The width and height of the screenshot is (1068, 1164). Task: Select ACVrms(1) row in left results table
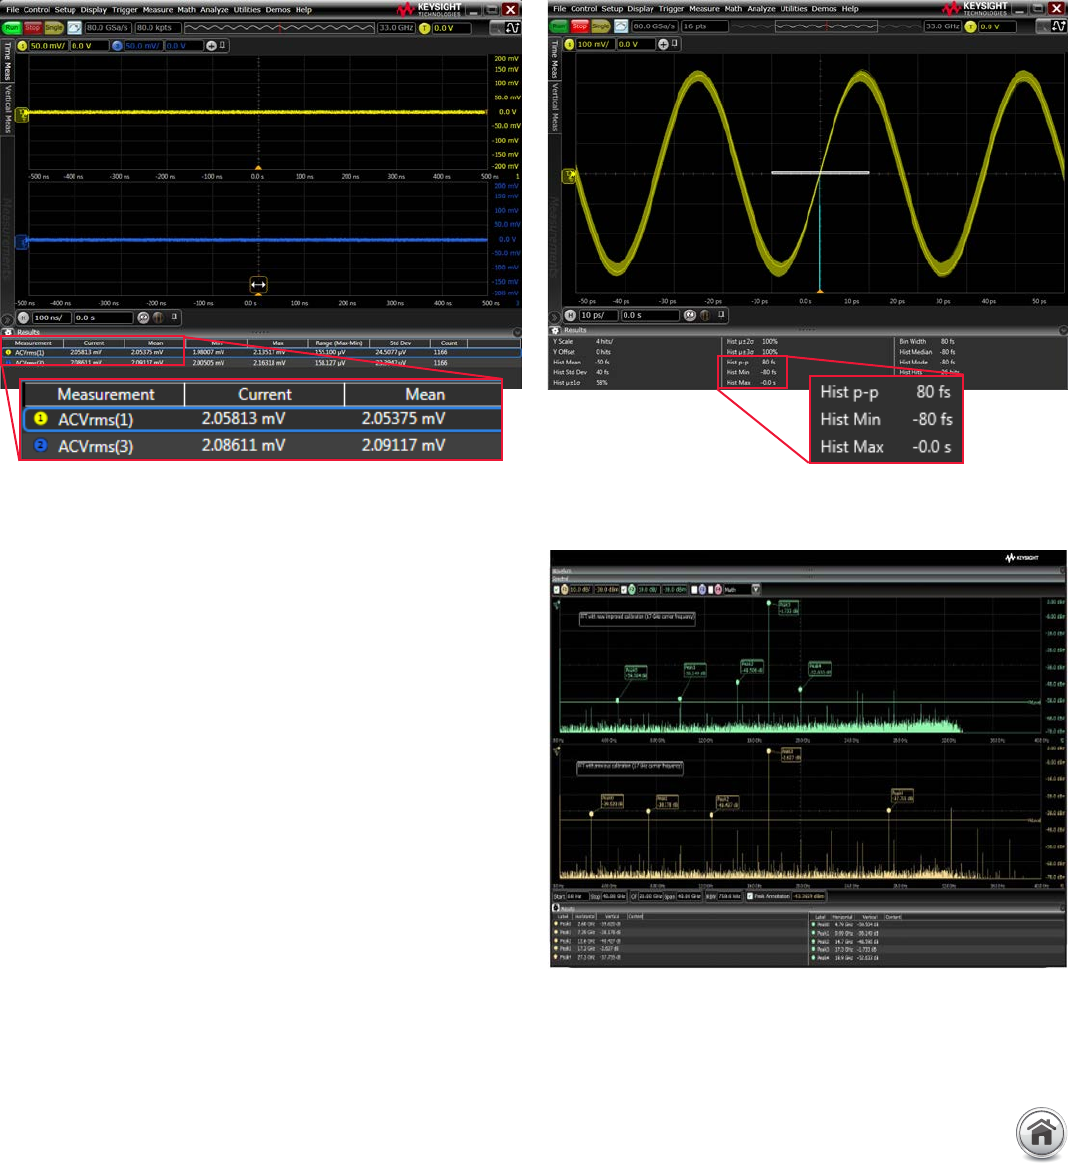pyautogui.click(x=261, y=353)
